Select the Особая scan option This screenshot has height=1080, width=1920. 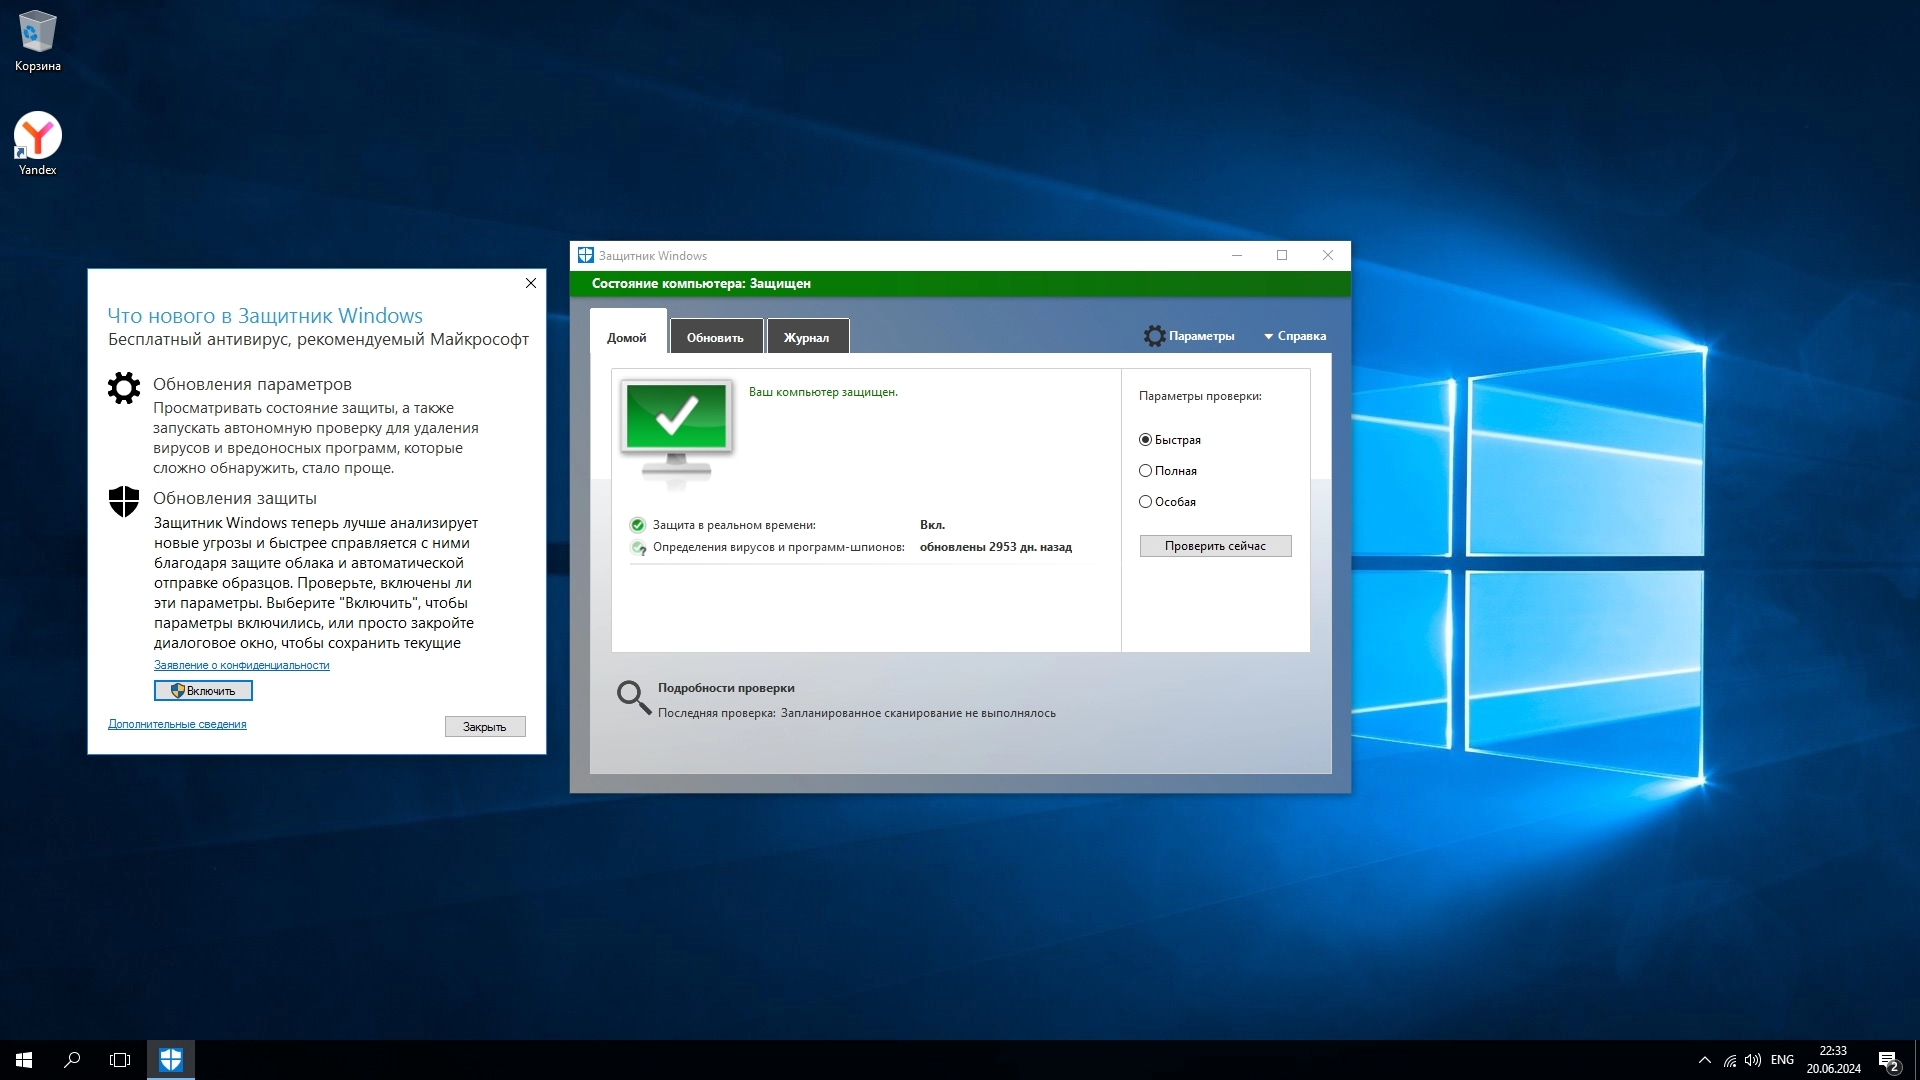1146,502
